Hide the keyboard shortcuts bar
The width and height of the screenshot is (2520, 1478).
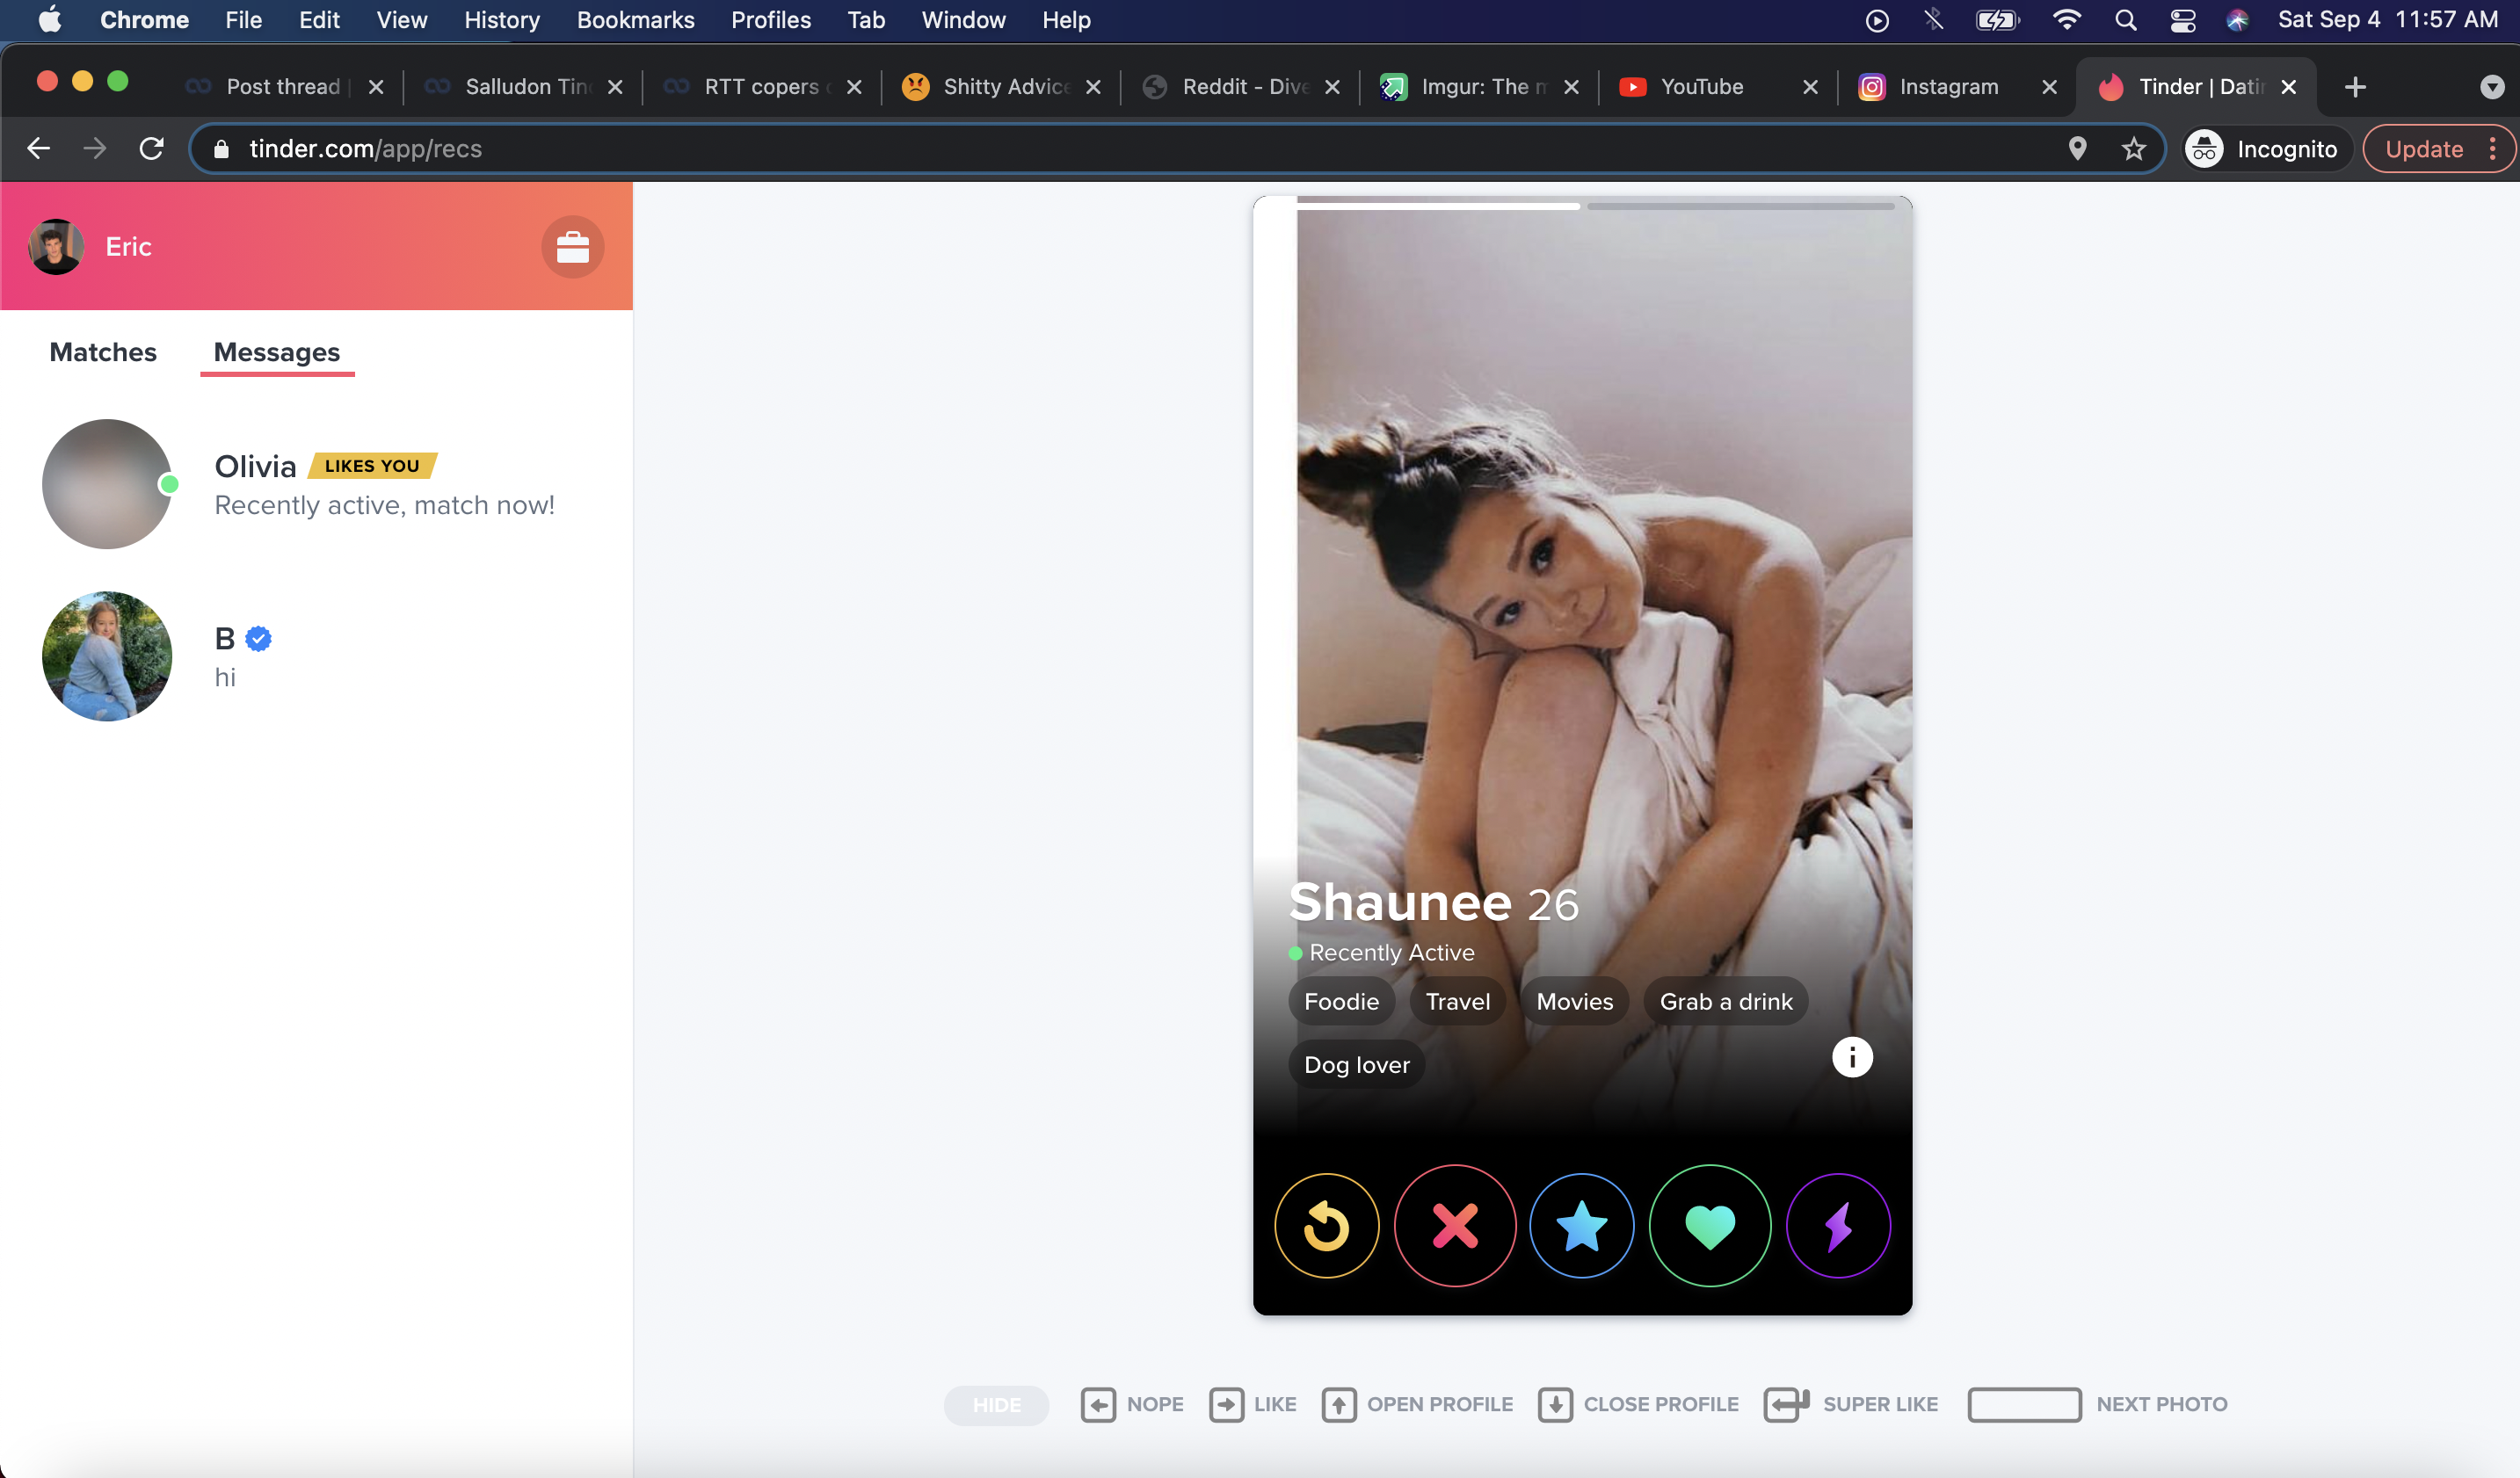pyautogui.click(x=996, y=1404)
